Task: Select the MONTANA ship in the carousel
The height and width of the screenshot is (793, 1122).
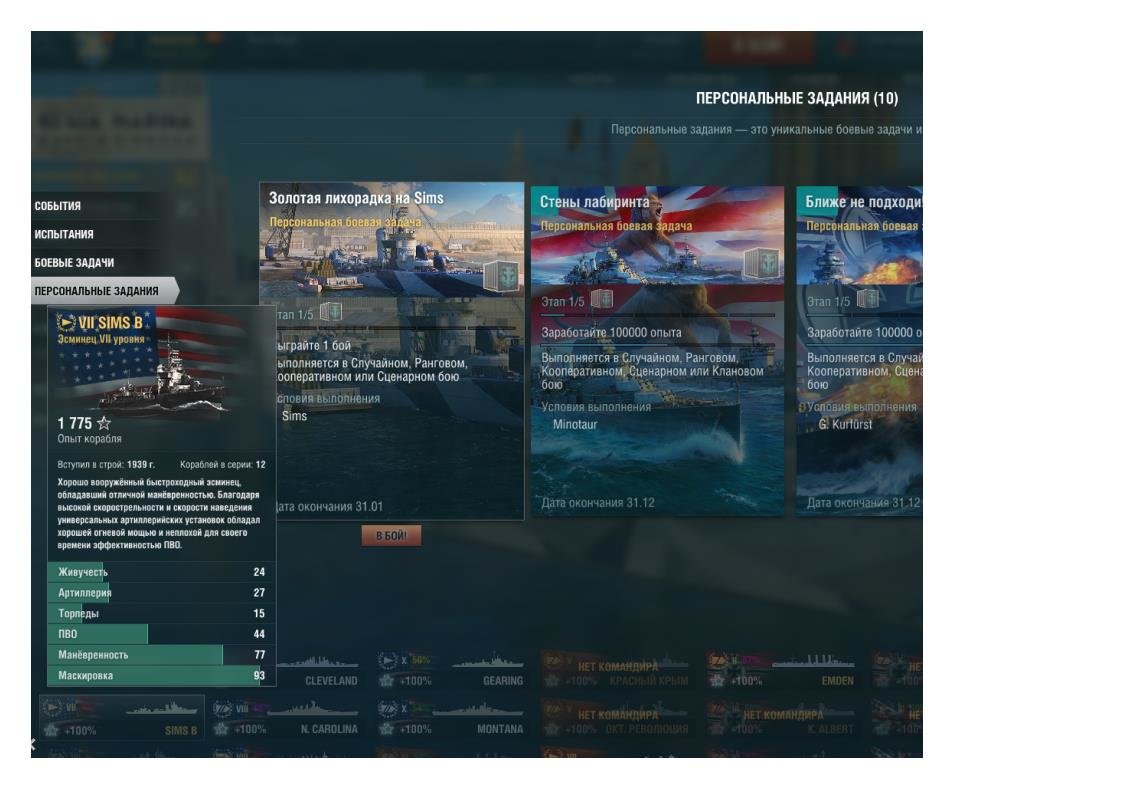Action: click(x=452, y=719)
